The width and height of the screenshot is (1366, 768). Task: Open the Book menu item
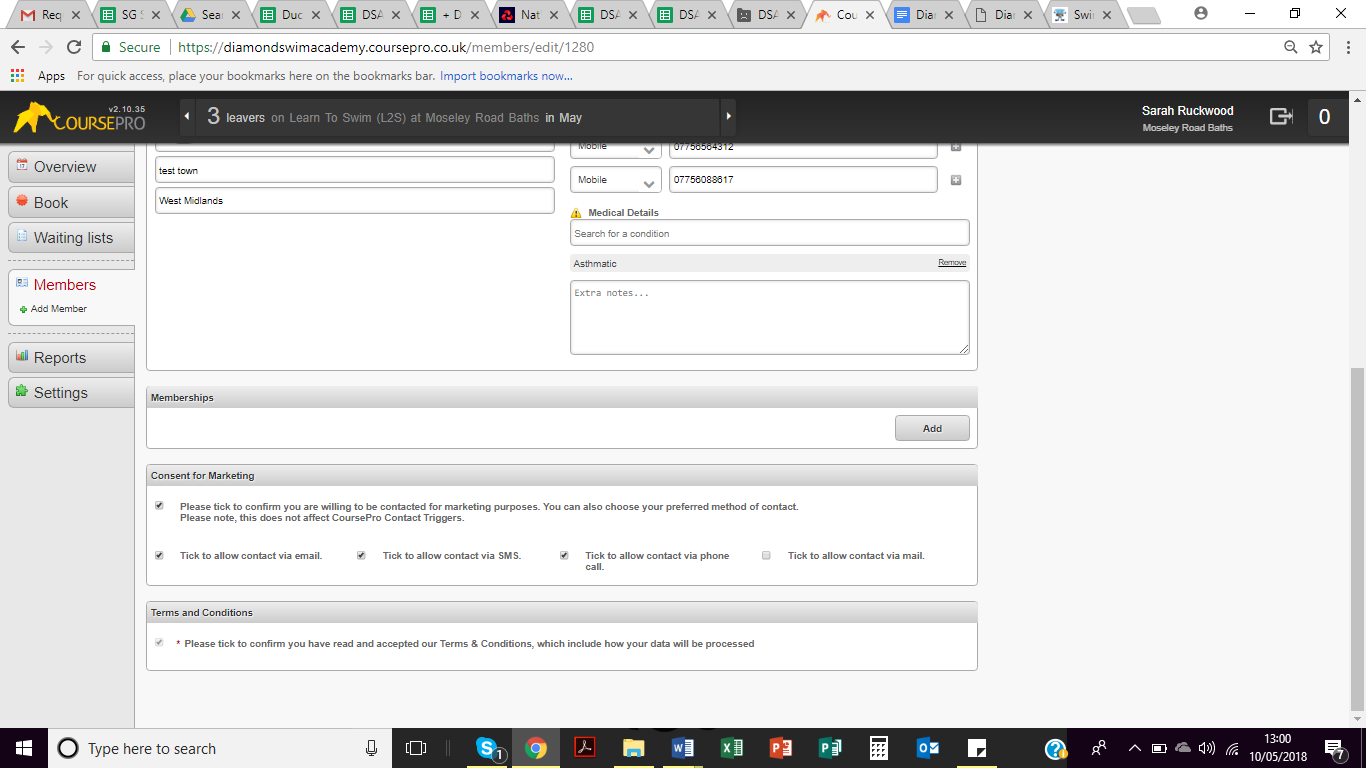coord(71,202)
